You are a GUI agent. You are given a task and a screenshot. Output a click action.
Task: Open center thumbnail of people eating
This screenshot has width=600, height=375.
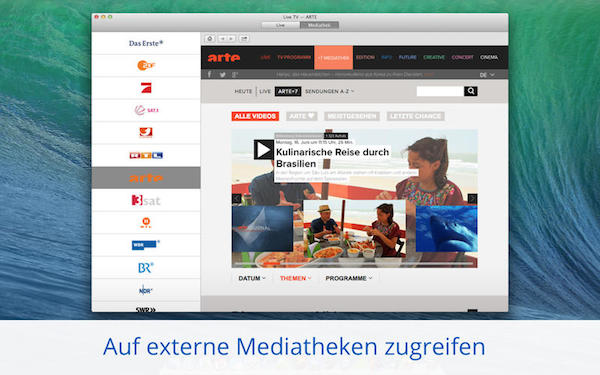(x=354, y=229)
